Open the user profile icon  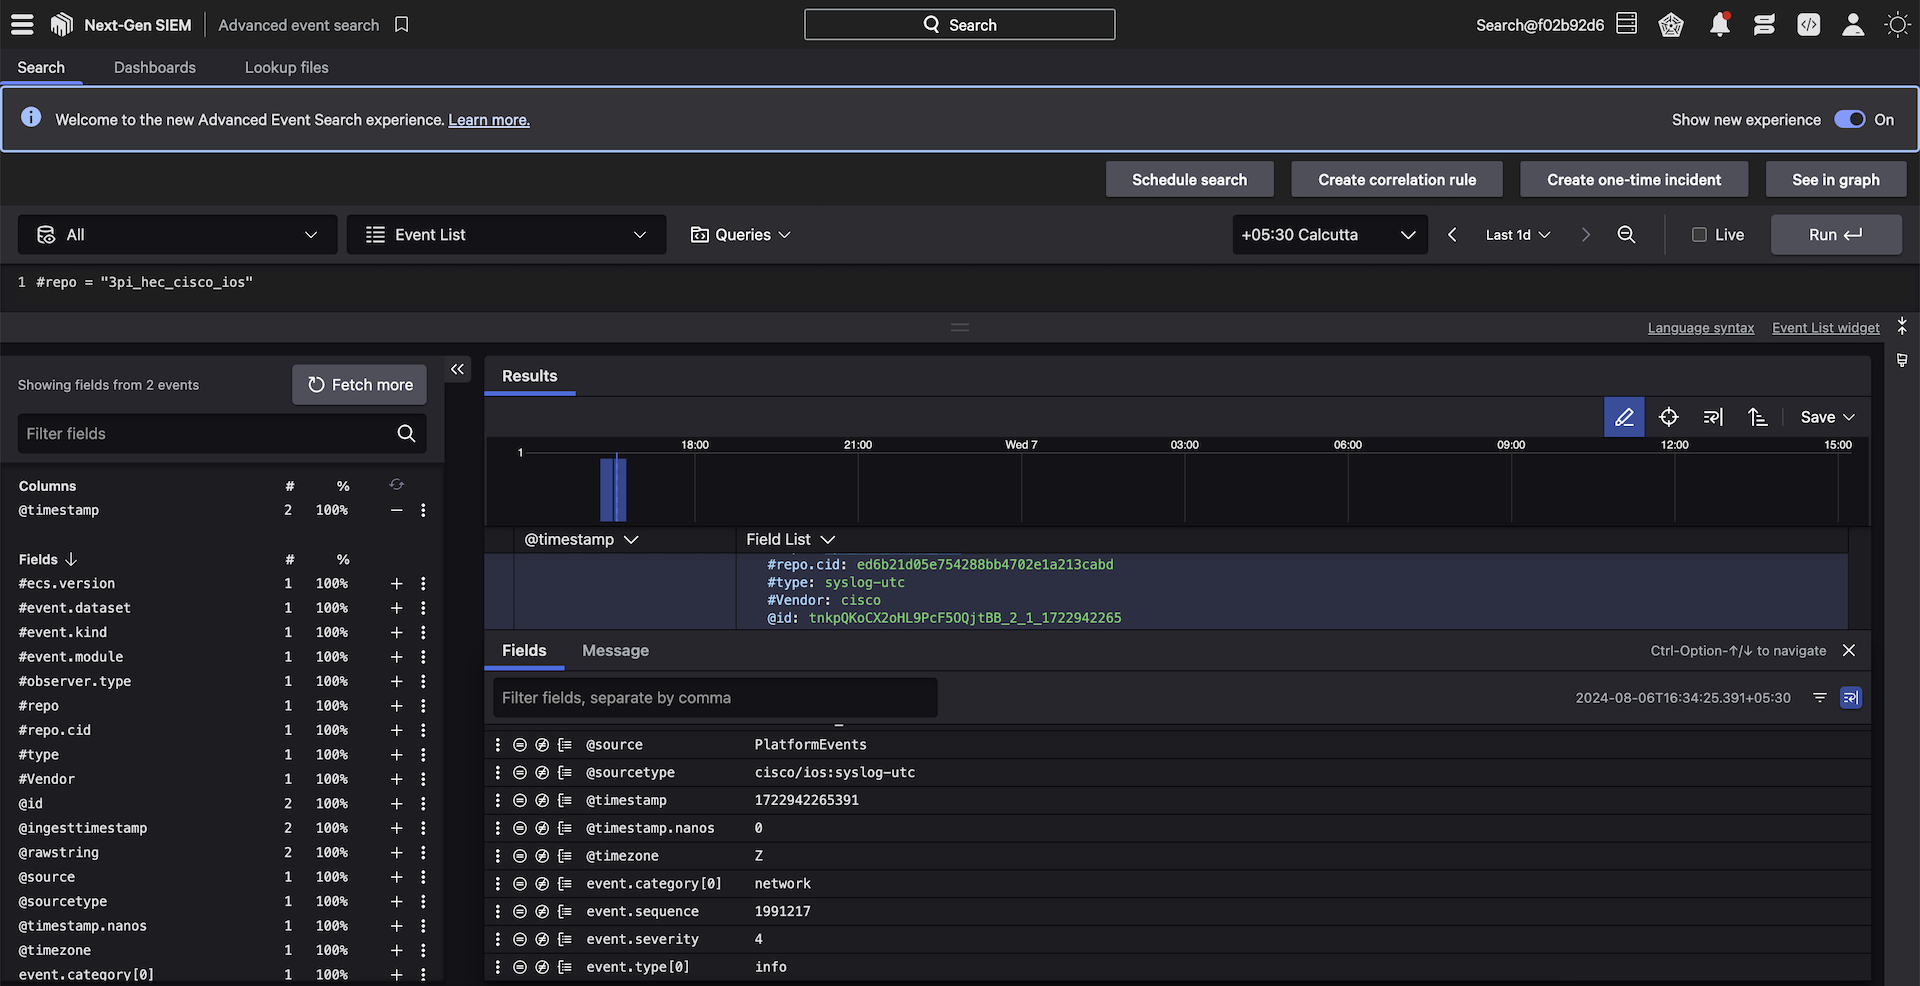point(1852,25)
